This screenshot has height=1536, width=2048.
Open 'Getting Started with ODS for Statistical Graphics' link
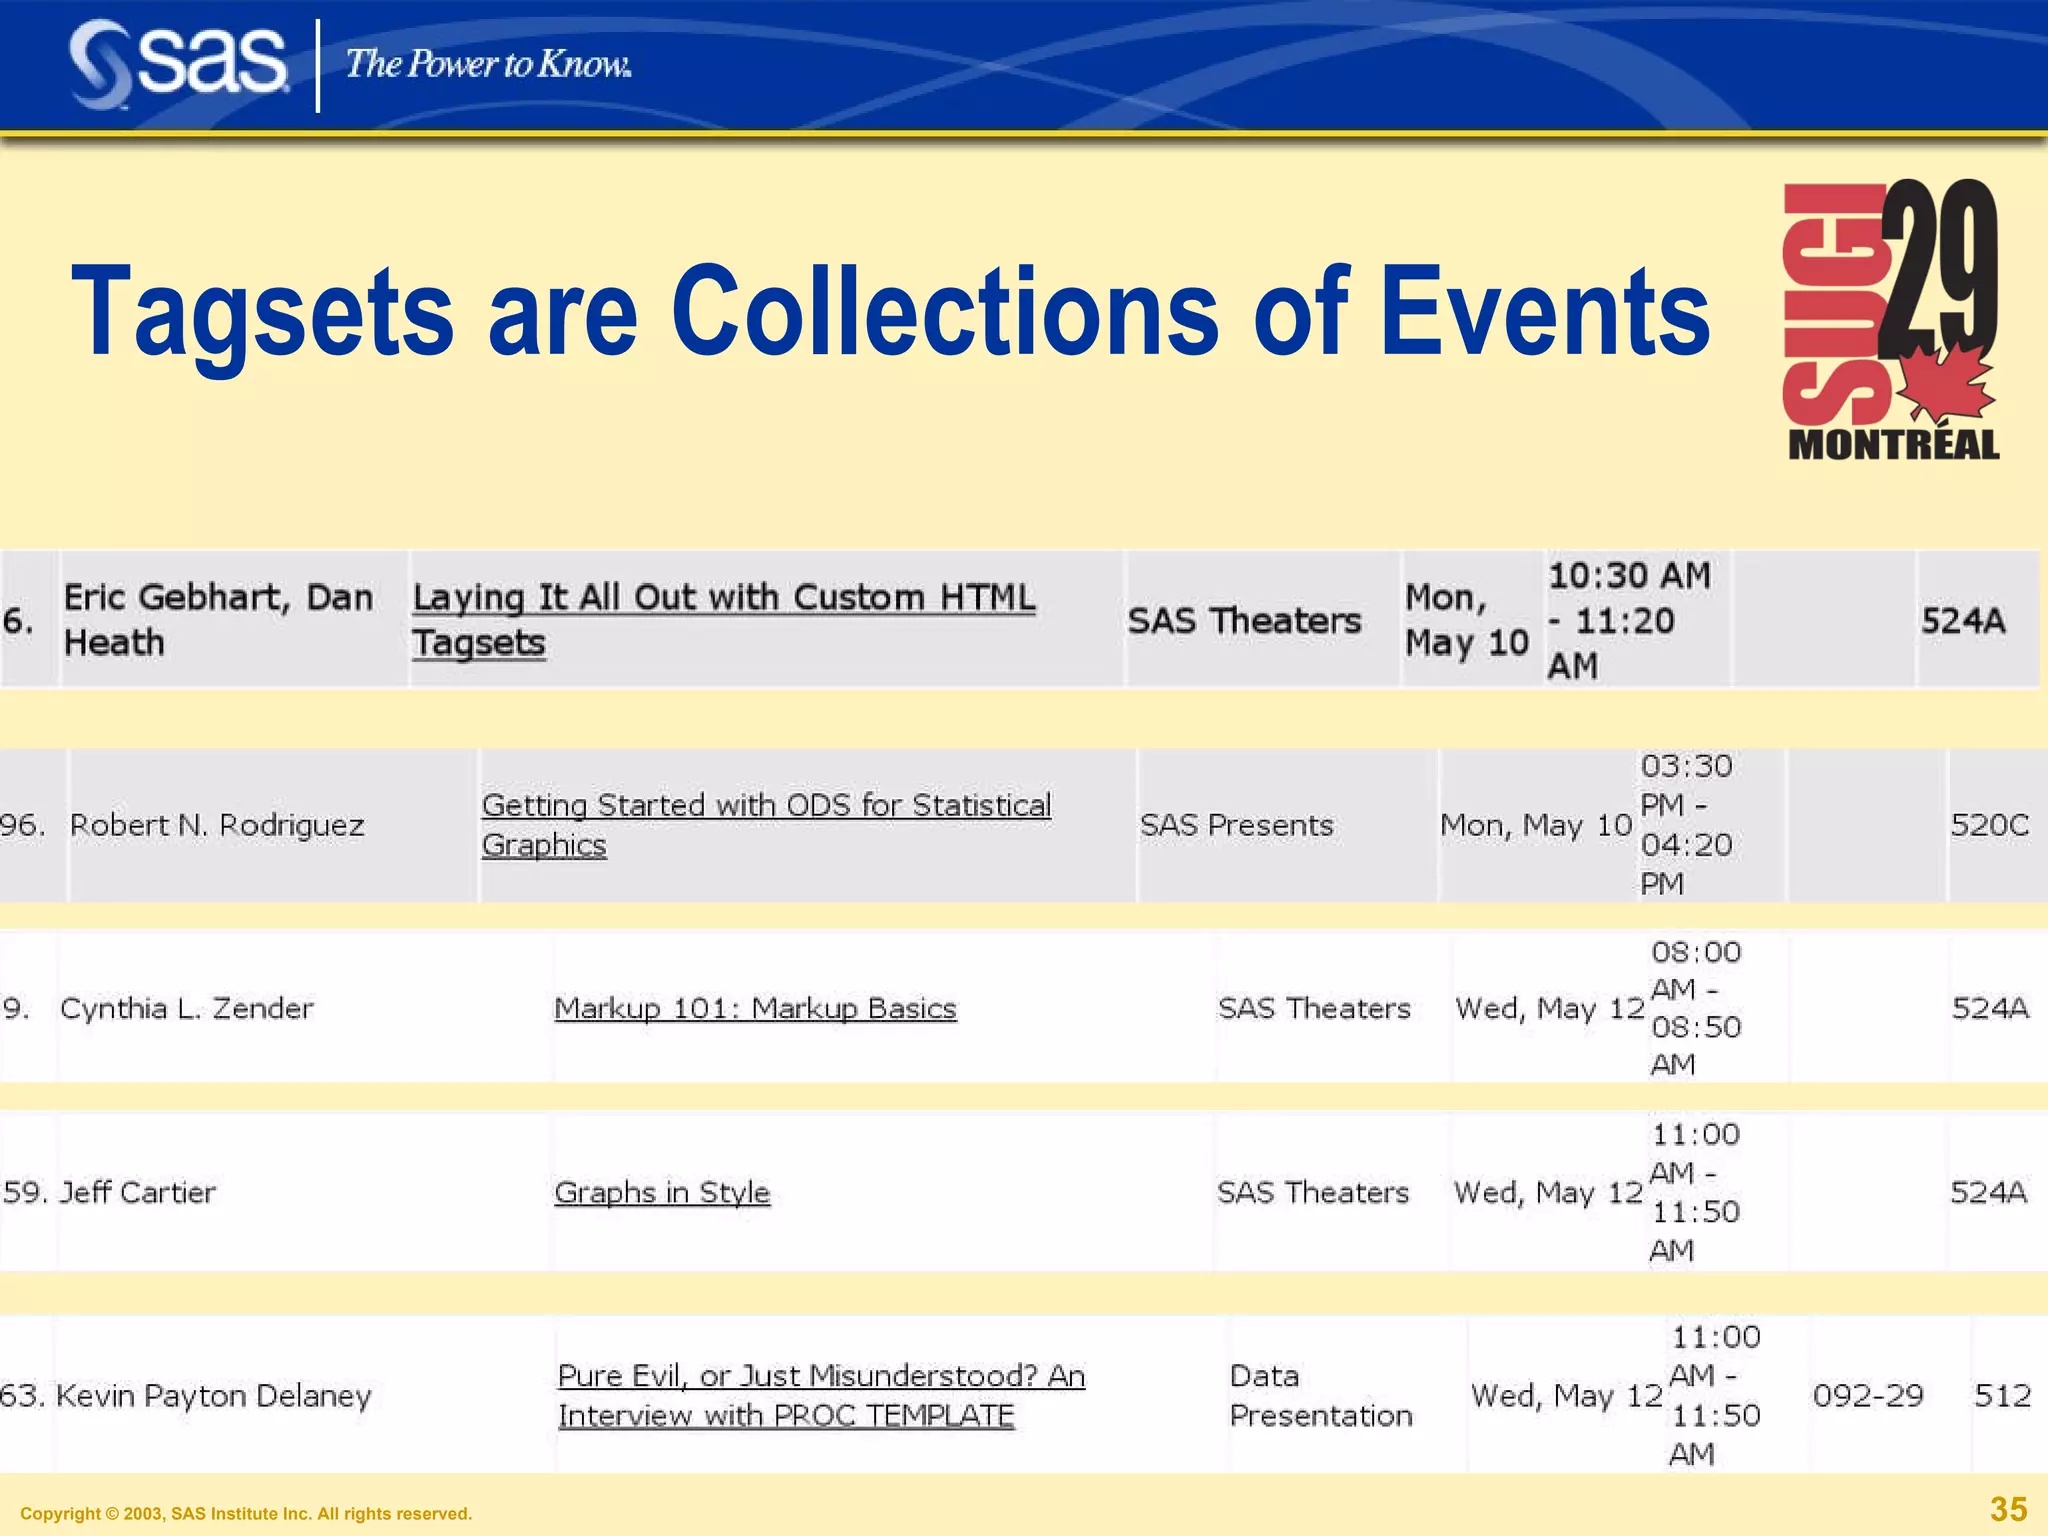tap(766, 825)
